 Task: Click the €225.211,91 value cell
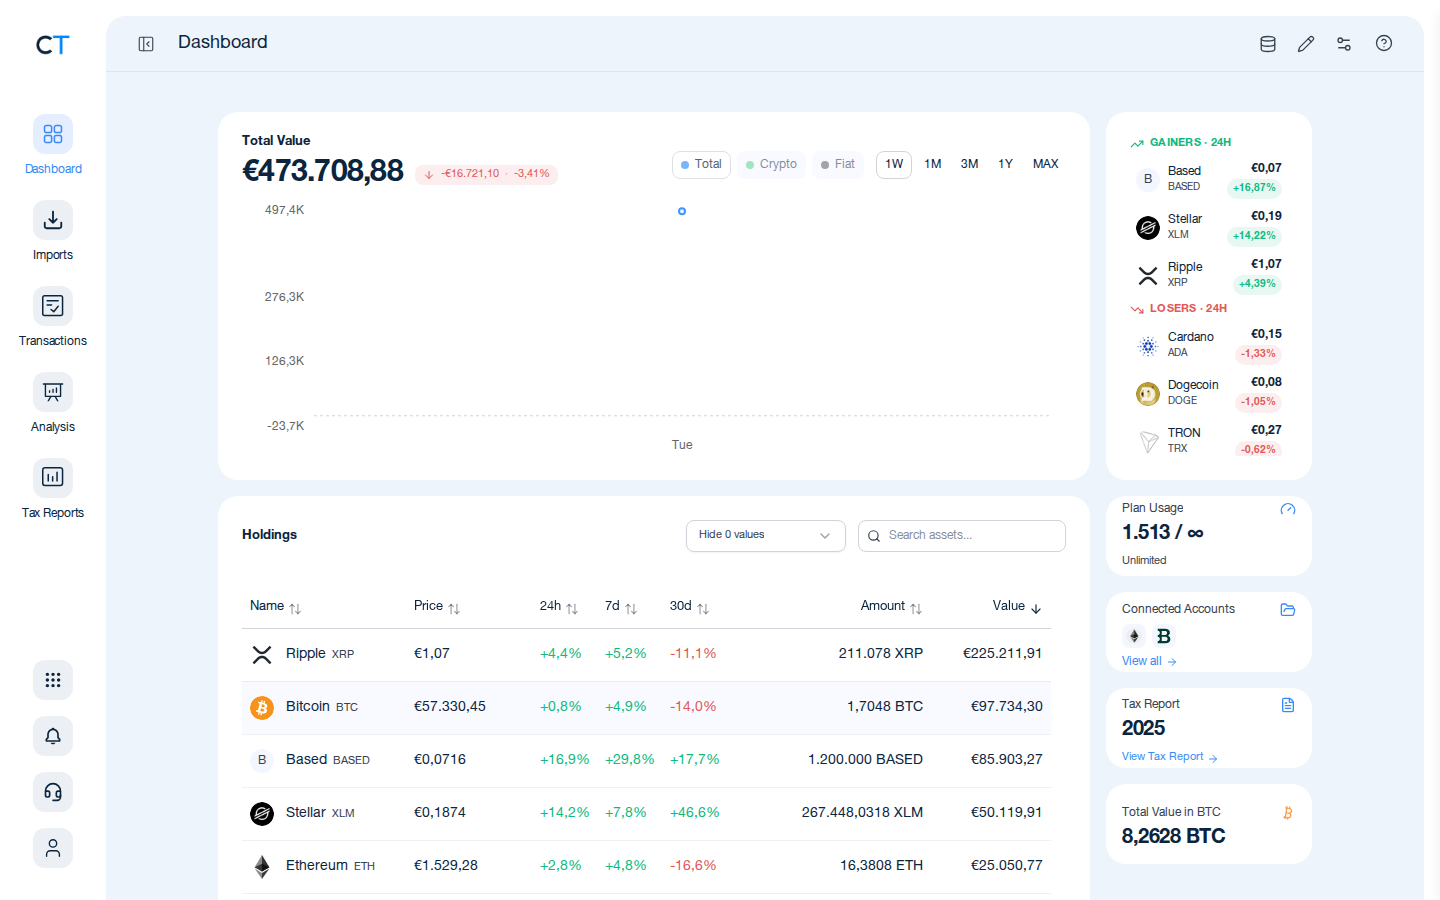click(1002, 654)
